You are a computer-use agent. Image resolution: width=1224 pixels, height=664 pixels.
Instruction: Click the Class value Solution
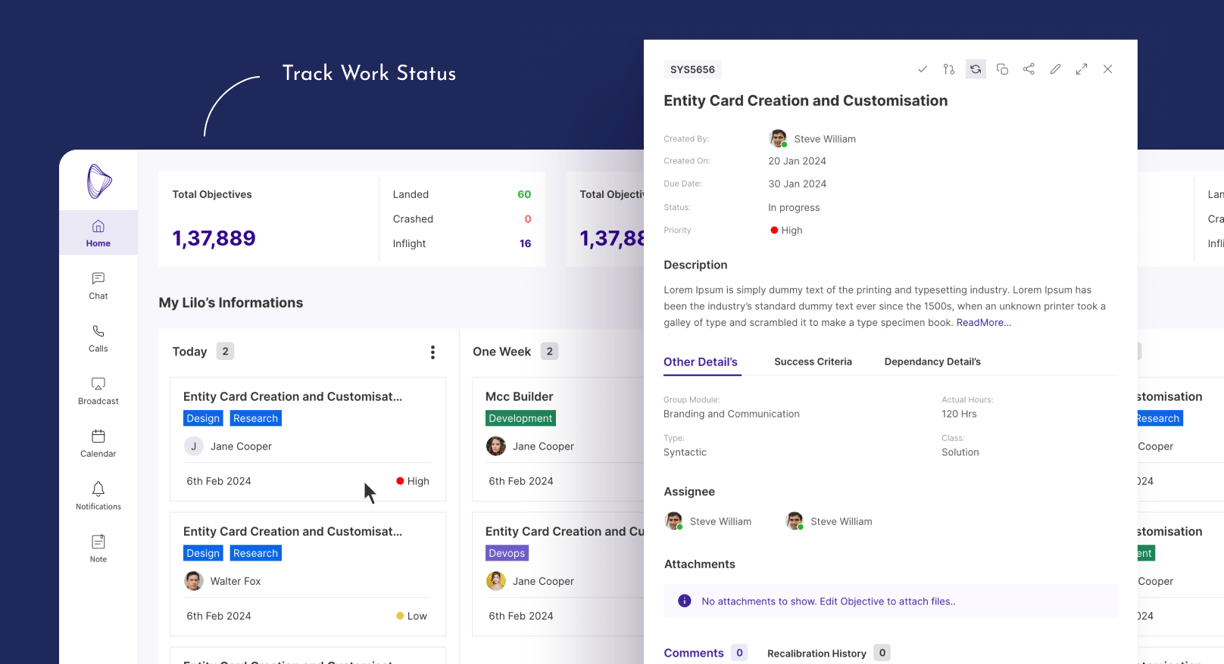pyautogui.click(x=960, y=452)
